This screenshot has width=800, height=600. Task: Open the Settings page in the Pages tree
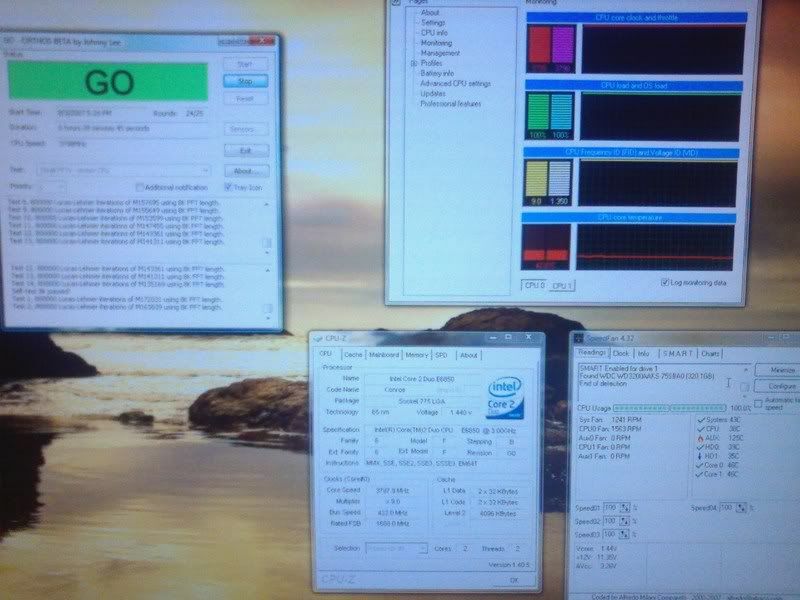click(433, 22)
